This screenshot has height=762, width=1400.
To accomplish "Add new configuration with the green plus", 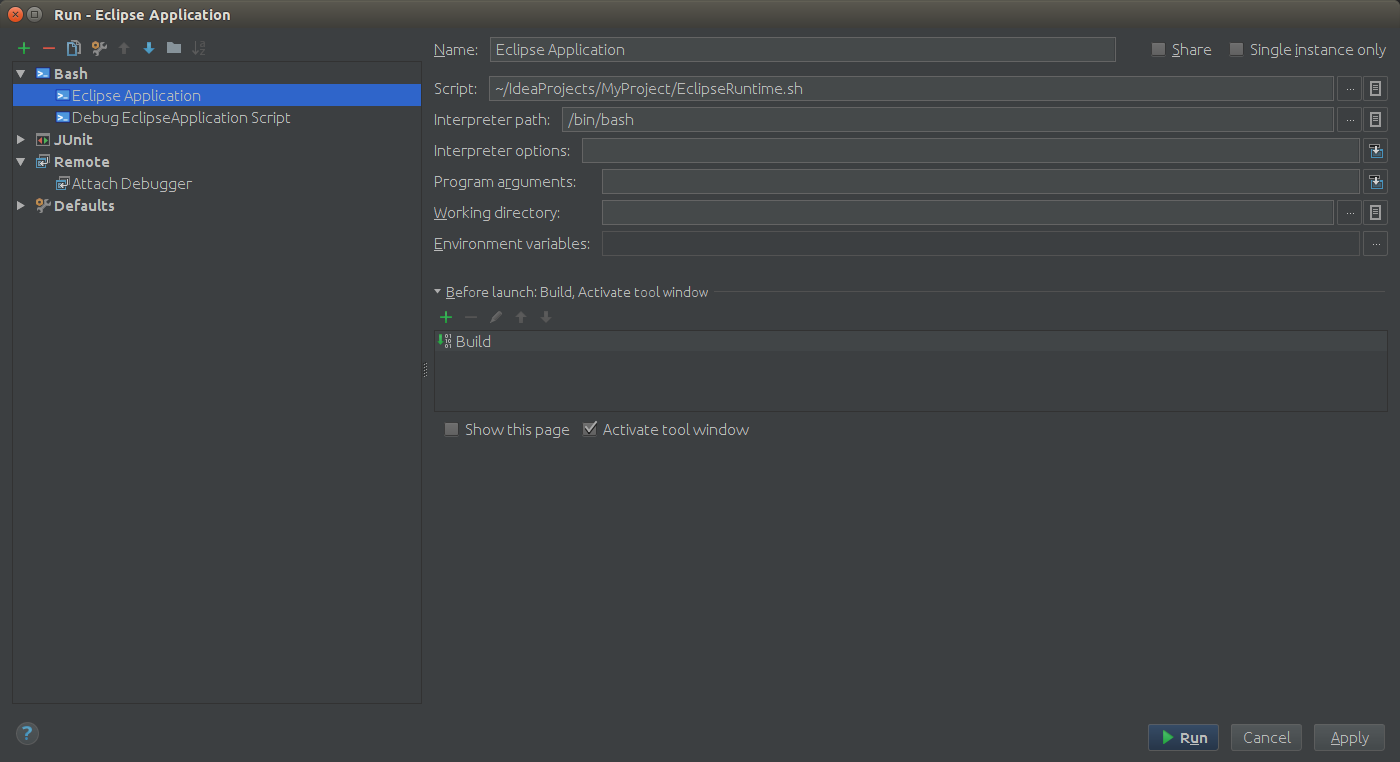I will 24,48.
